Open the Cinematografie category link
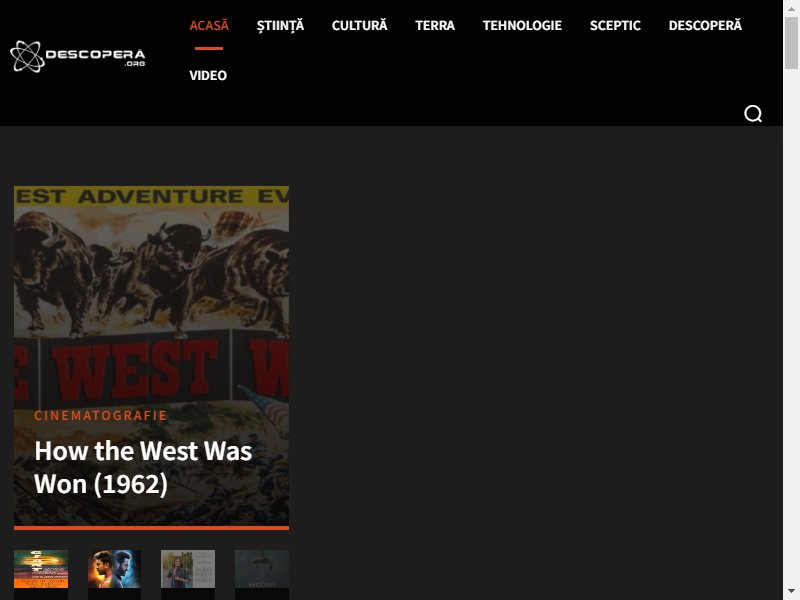The width and height of the screenshot is (800, 600). tap(101, 415)
